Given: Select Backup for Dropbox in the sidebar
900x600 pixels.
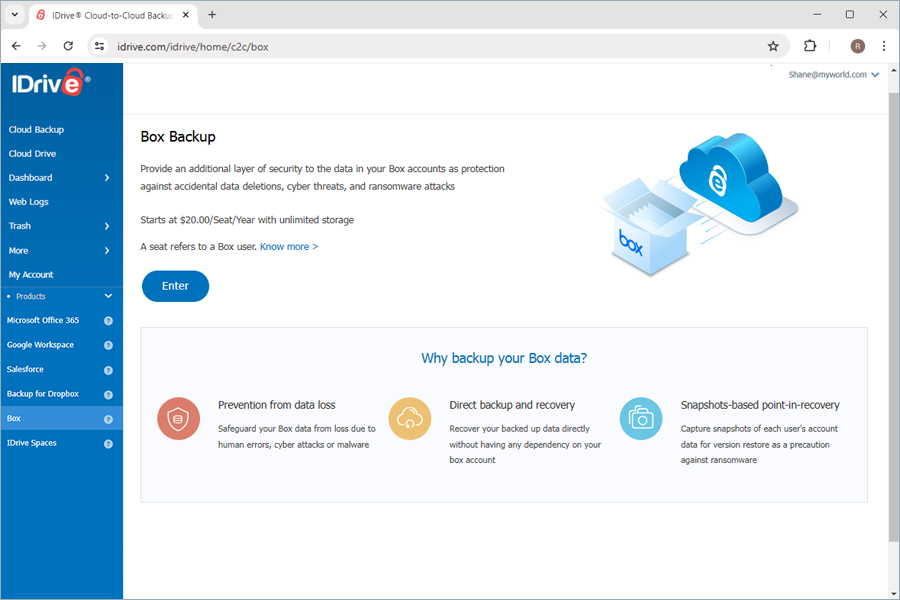Looking at the screenshot, I should click(42, 393).
